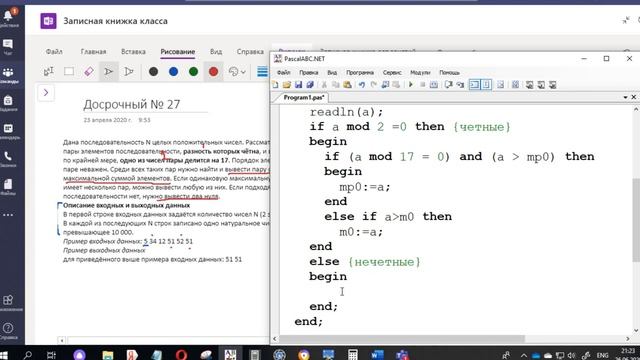Viewport: 640px width, 360px height.
Task: Open Вид menu in PascalABC.NET
Action: [332, 72]
